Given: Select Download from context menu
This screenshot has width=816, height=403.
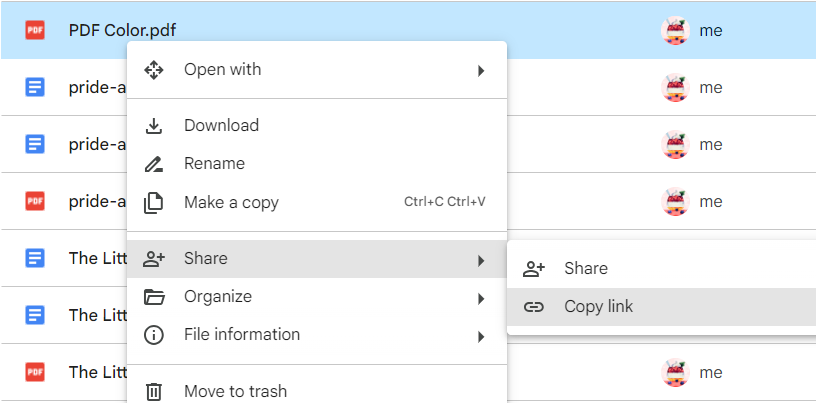Looking at the screenshot, I should tap(221, 126).
